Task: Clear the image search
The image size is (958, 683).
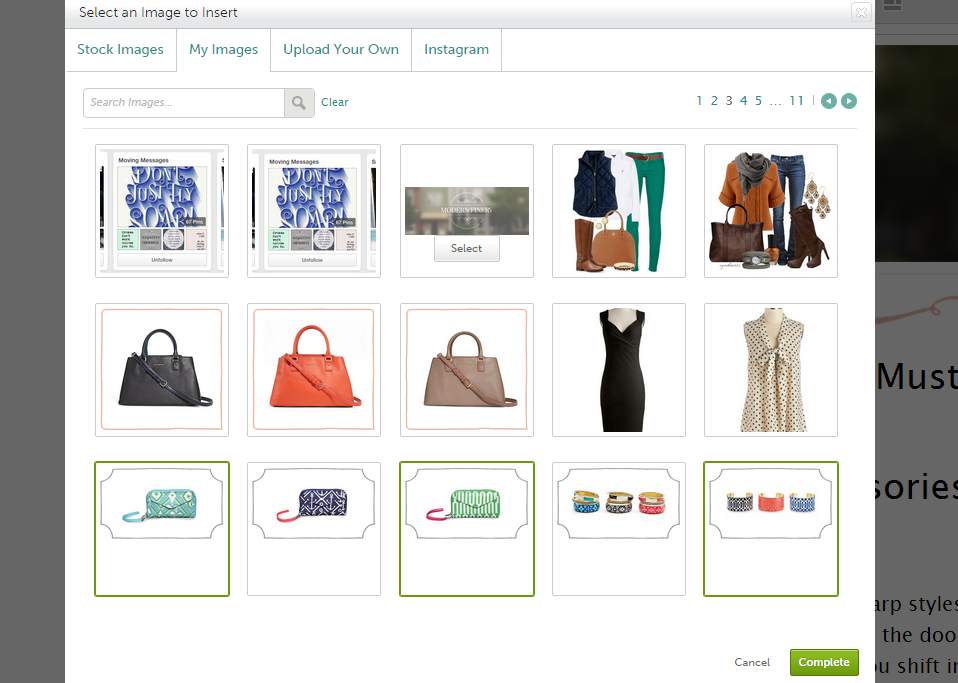Action: (335, 102)
